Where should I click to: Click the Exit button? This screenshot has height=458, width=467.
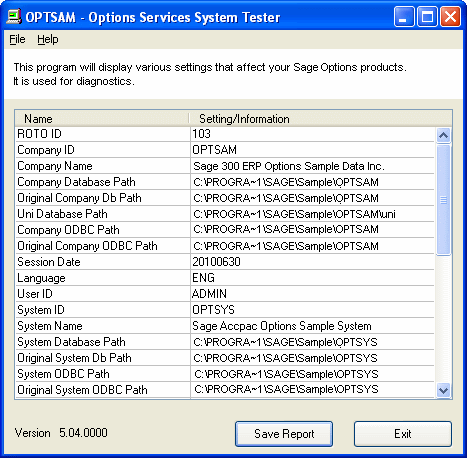coord(403,434)
